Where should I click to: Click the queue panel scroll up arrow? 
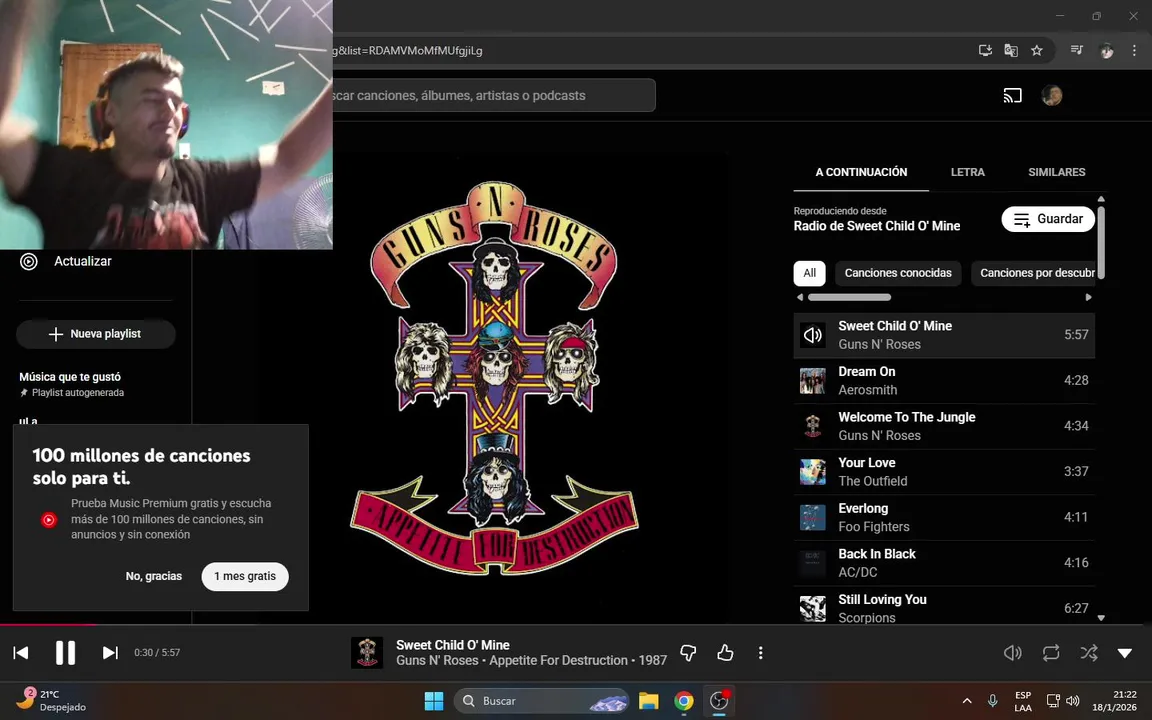[1101, 199]
